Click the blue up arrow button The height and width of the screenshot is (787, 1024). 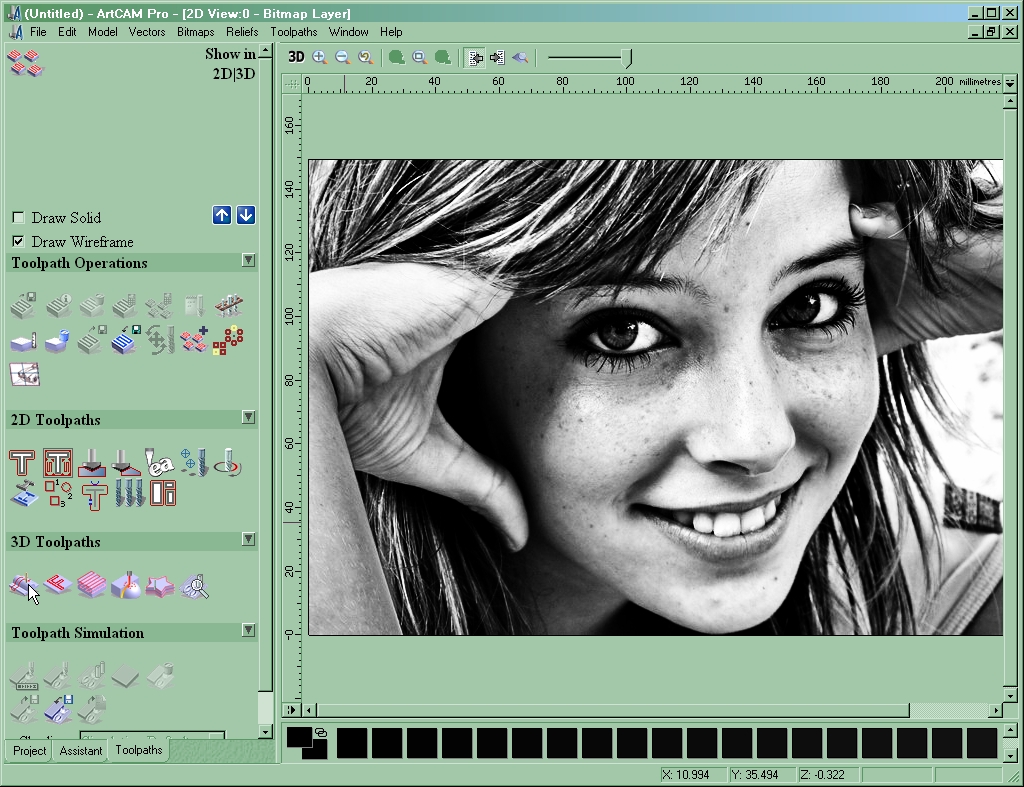[222, 215]
